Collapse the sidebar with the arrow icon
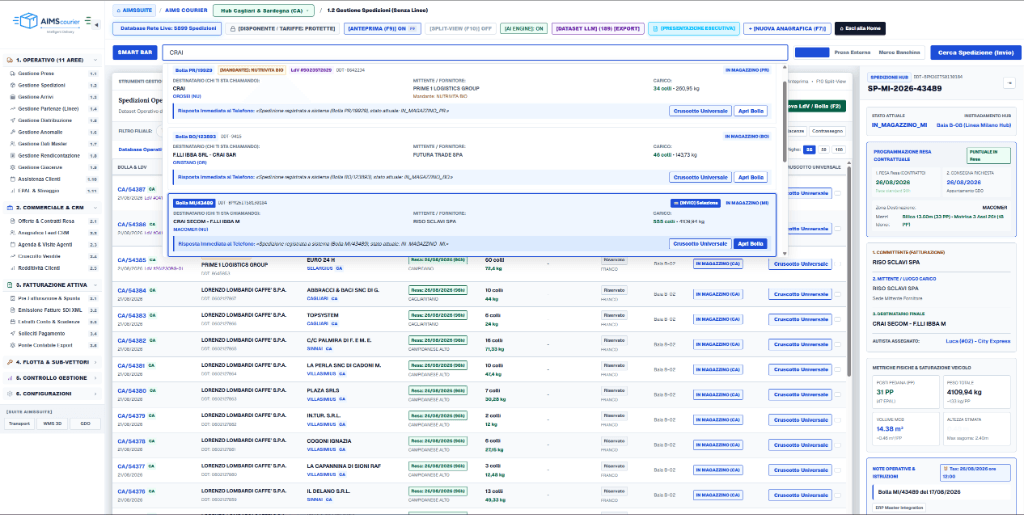The width and height of the screenshot is (1024, 515). (x=97, y=25)
